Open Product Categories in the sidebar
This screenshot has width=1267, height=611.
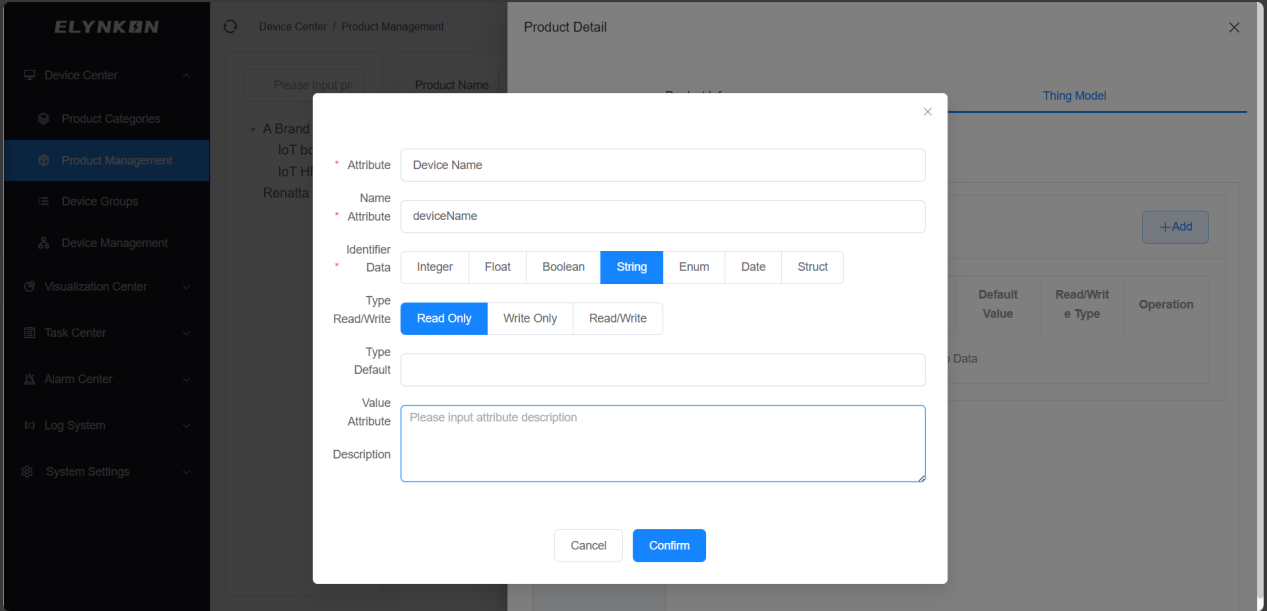coord(107,118)
